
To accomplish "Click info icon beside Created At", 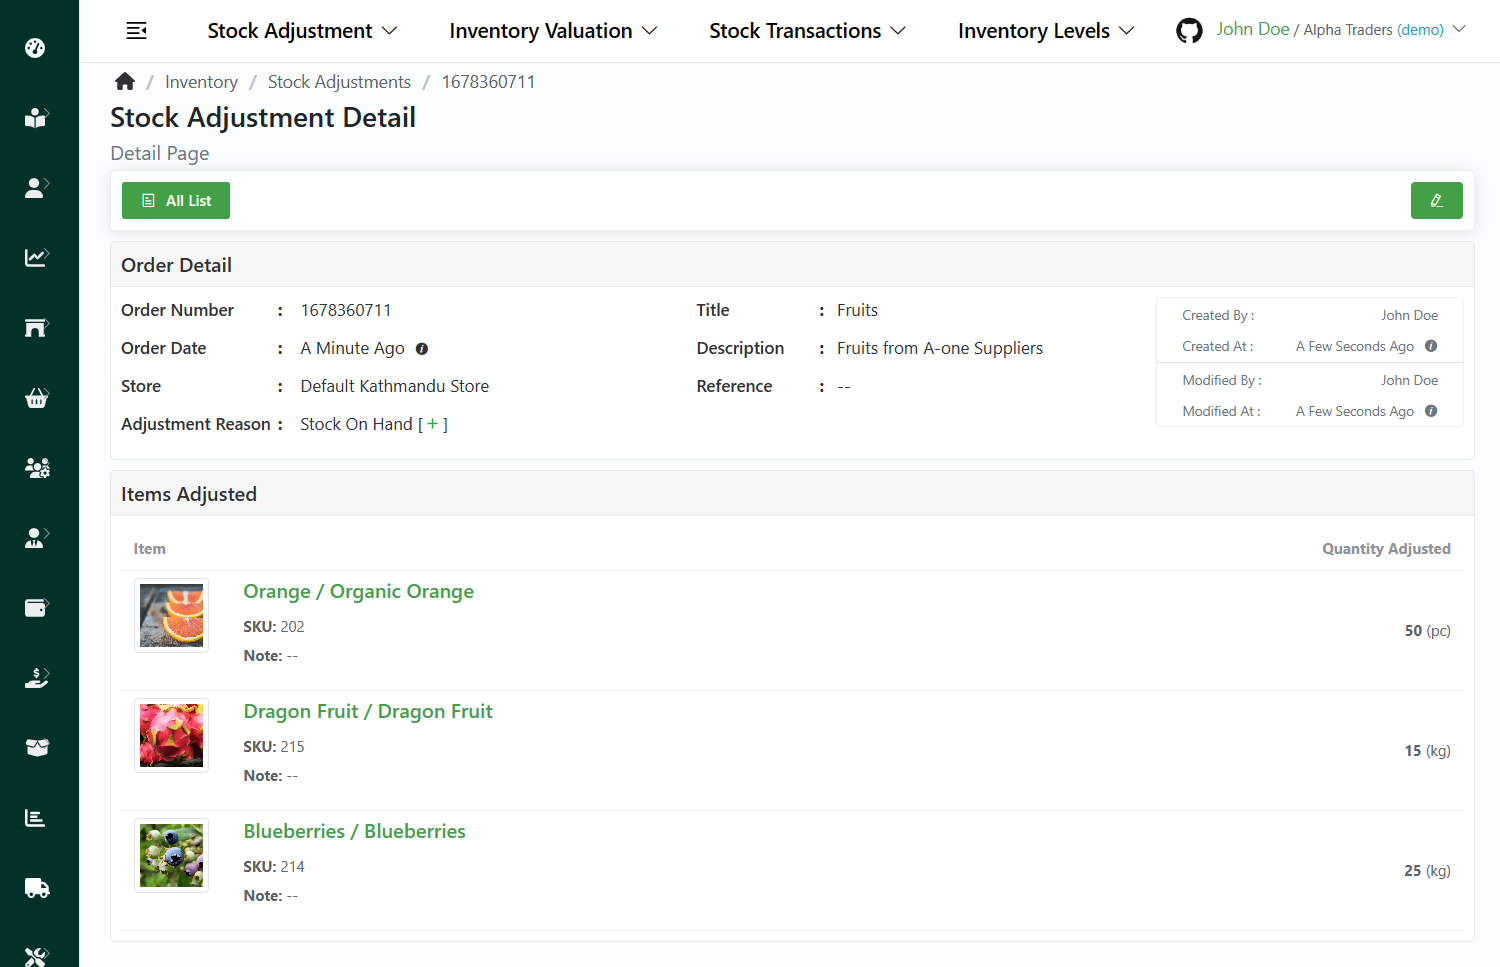I will coord(1431,346).
